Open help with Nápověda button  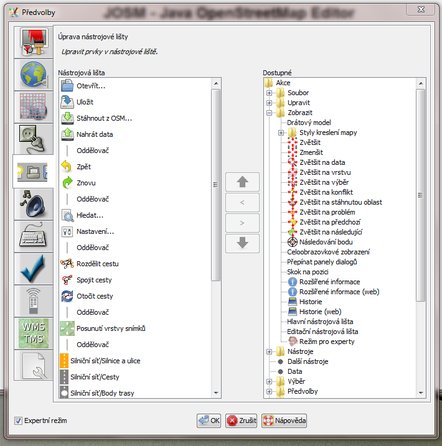pyautogui.click(x=284, y=420)
